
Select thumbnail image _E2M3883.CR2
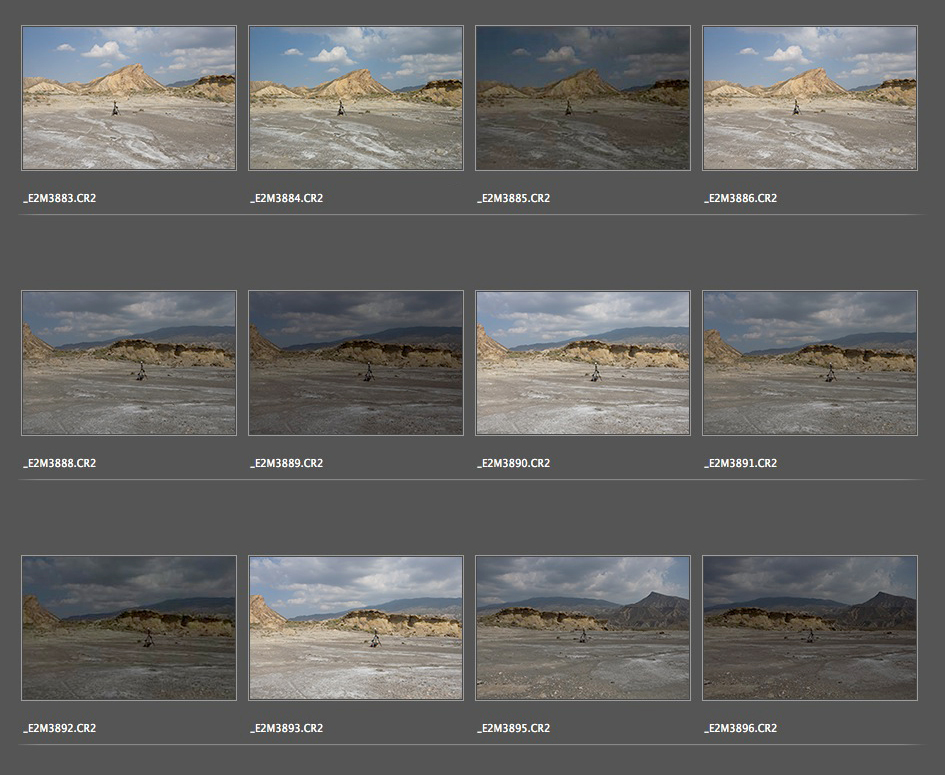[x=129, y=98]
